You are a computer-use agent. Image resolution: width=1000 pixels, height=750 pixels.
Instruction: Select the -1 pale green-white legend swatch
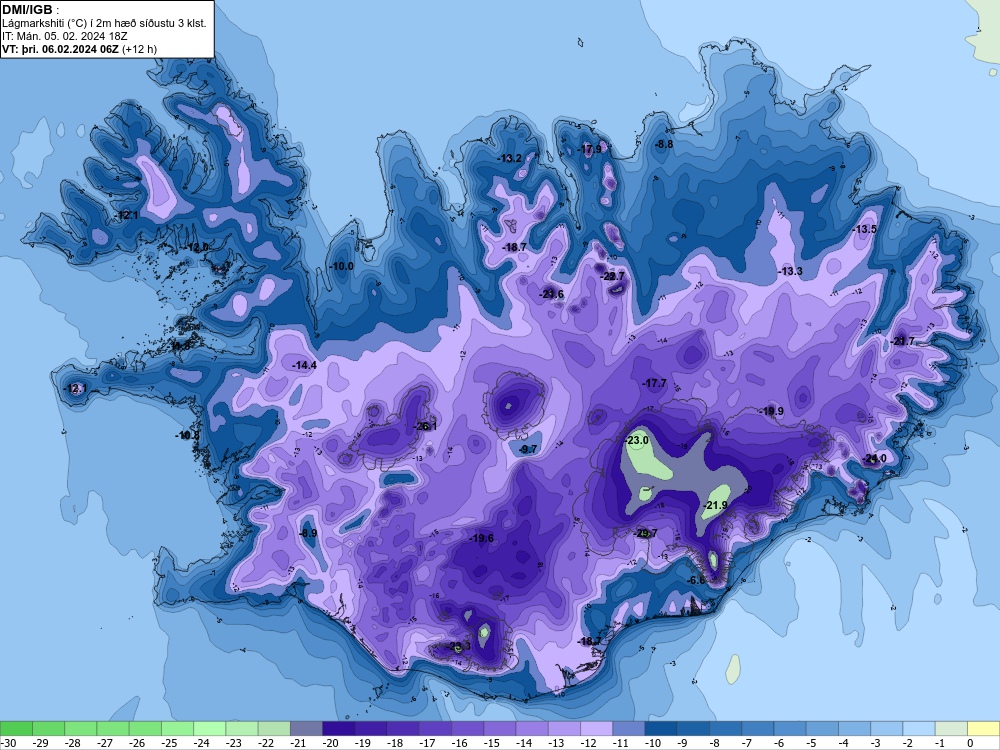[x=951, y=728]
